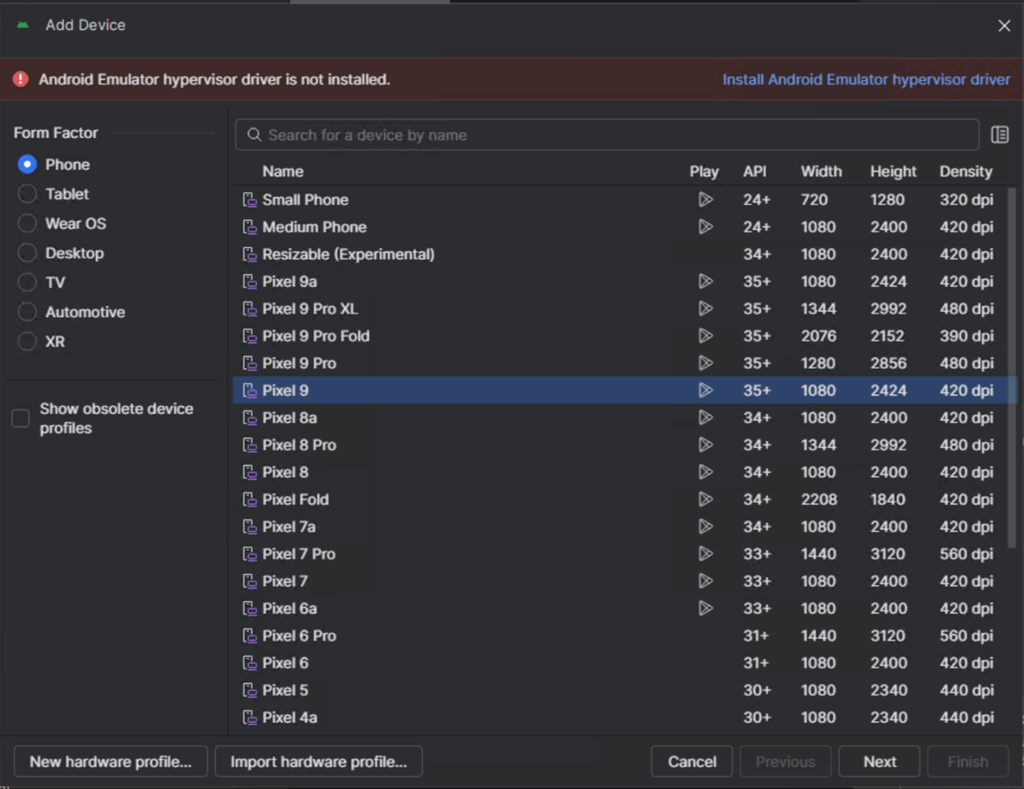Sort devices by the Name column header
1024x789 pixels.
(x=283, y=171)
